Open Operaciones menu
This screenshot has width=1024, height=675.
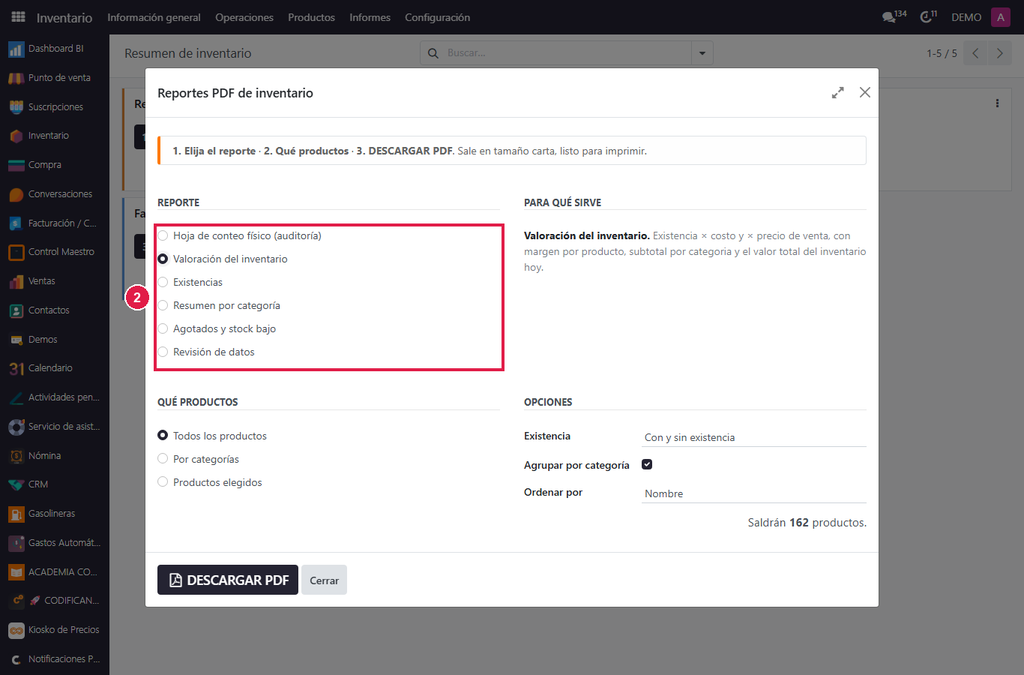pos(244,18)
